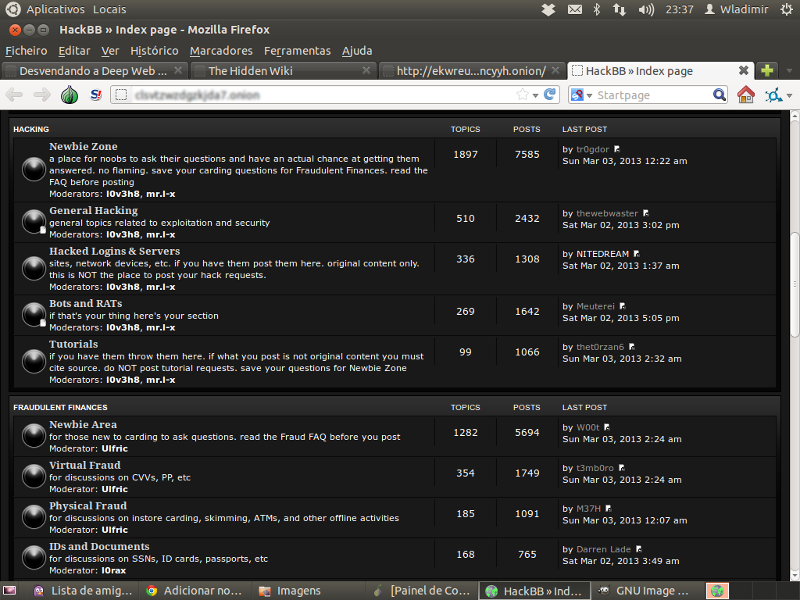
Task: Click the Forward arrow button
Action: pyautogui.click(x=42, y=94)
